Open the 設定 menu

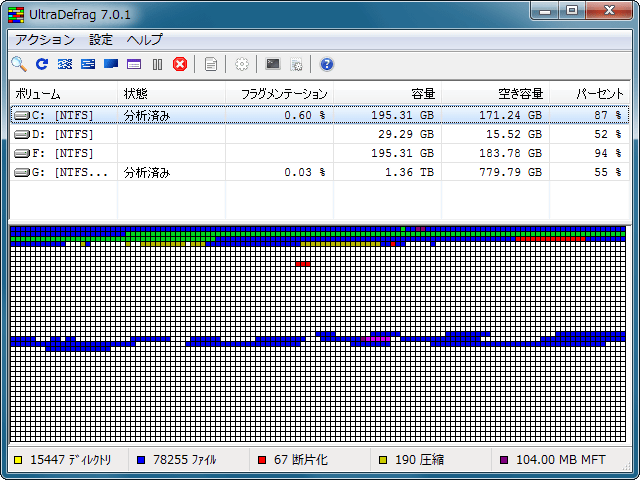(x=101, y=40)
